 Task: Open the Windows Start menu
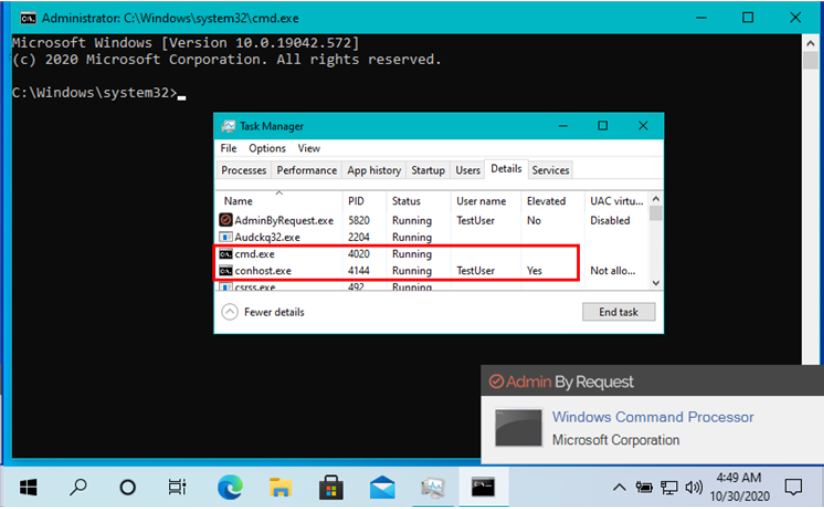click(28, 487)
